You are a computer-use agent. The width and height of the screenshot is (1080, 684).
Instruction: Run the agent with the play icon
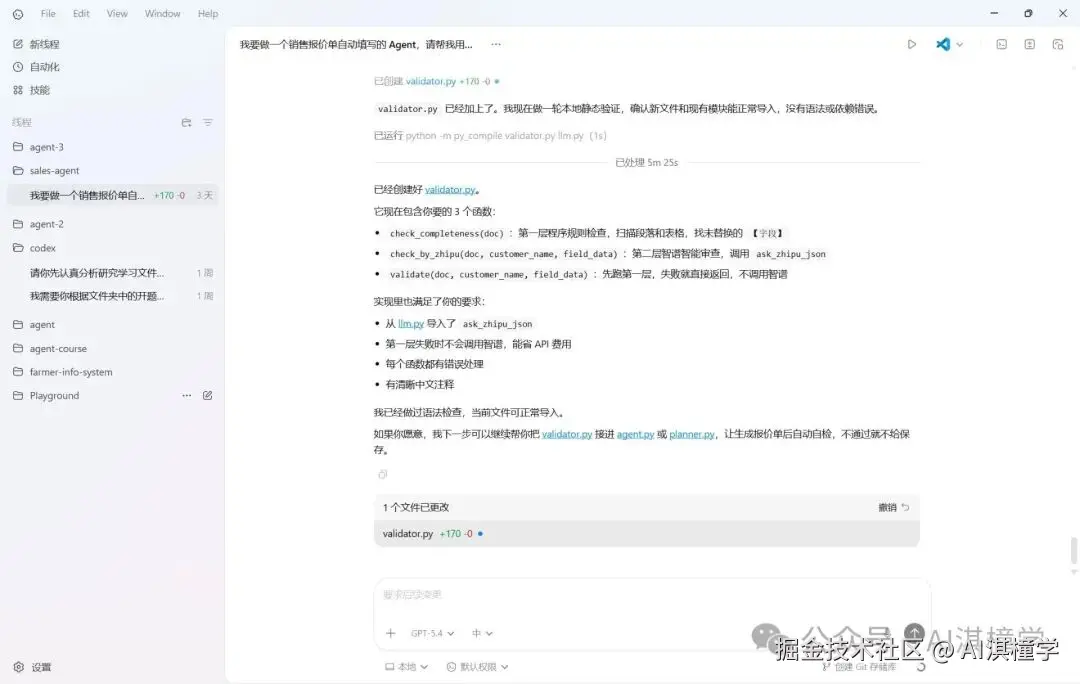911,44
